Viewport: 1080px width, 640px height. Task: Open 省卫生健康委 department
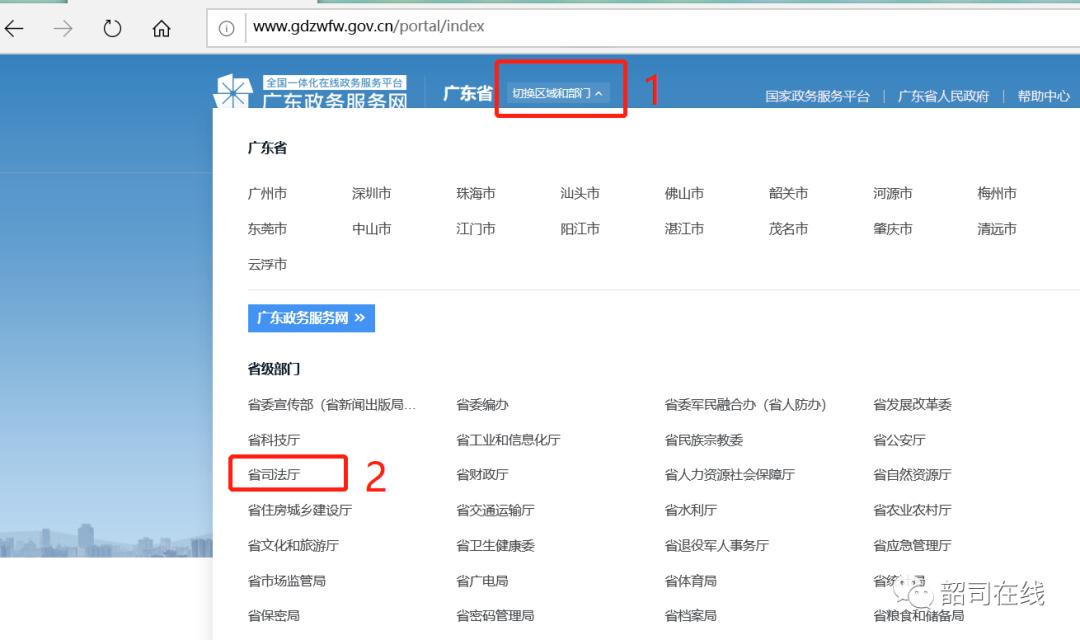tap(495, 546)
